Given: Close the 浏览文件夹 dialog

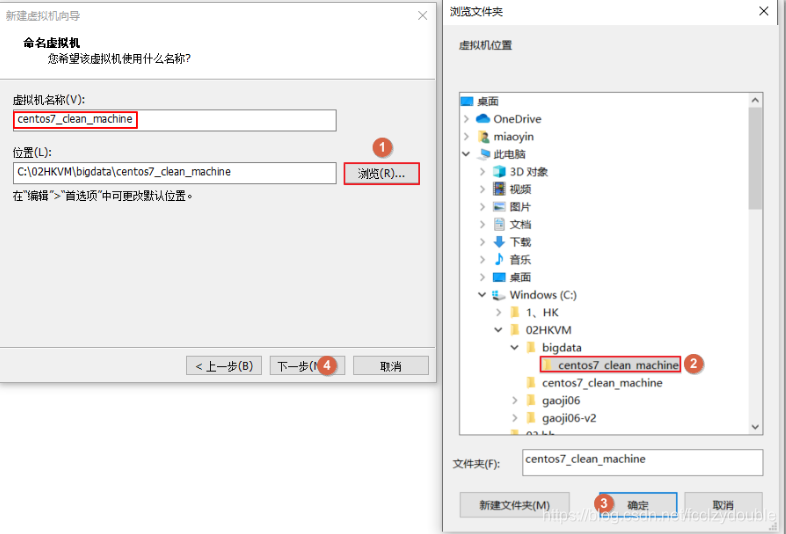Looking at the screenshot, I should pyautogui.click(x=763, y=11).
